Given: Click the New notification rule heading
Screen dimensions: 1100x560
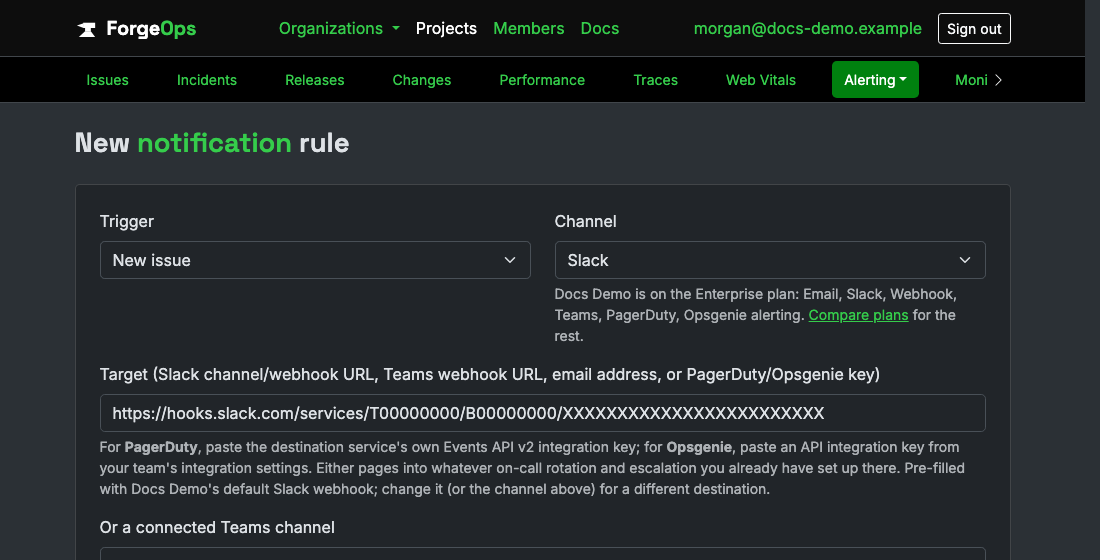Looking at the screenshot, I should [212, 143].
